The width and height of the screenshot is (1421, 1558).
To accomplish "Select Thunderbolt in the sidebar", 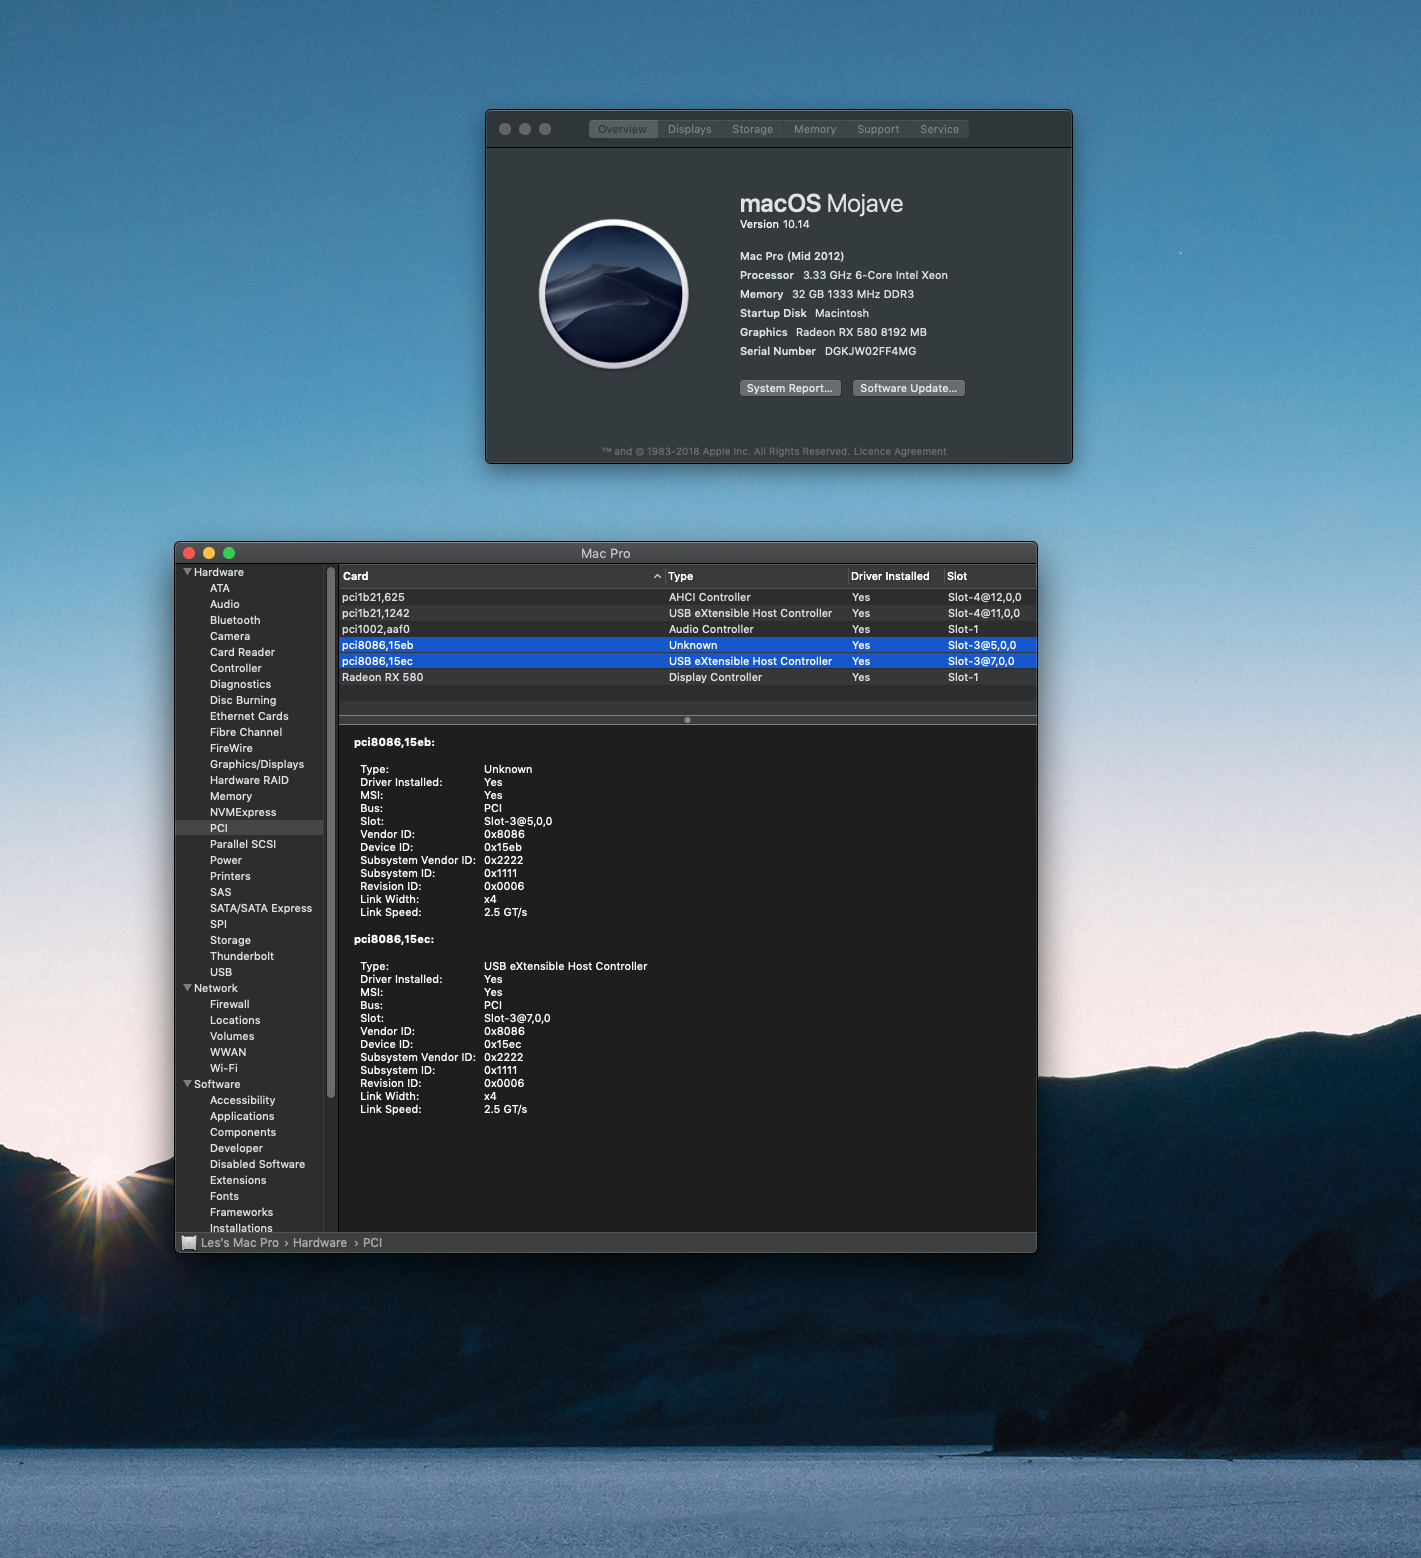I will pyautogui.click(x=242, y=956).
